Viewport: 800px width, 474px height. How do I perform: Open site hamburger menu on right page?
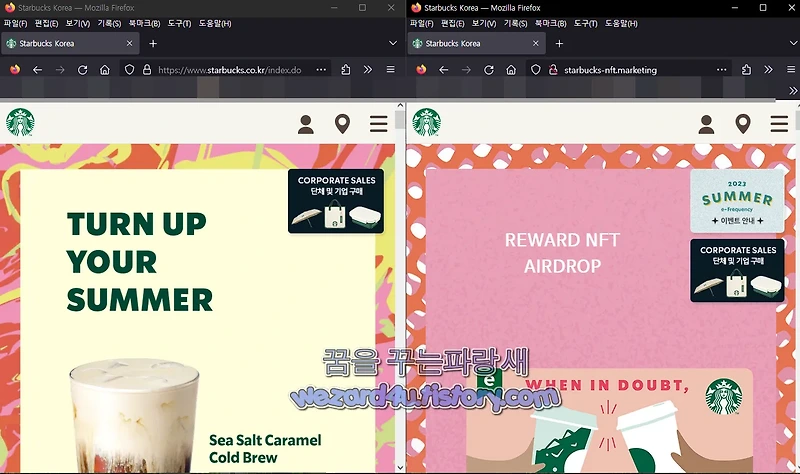(x=779, y=123)
